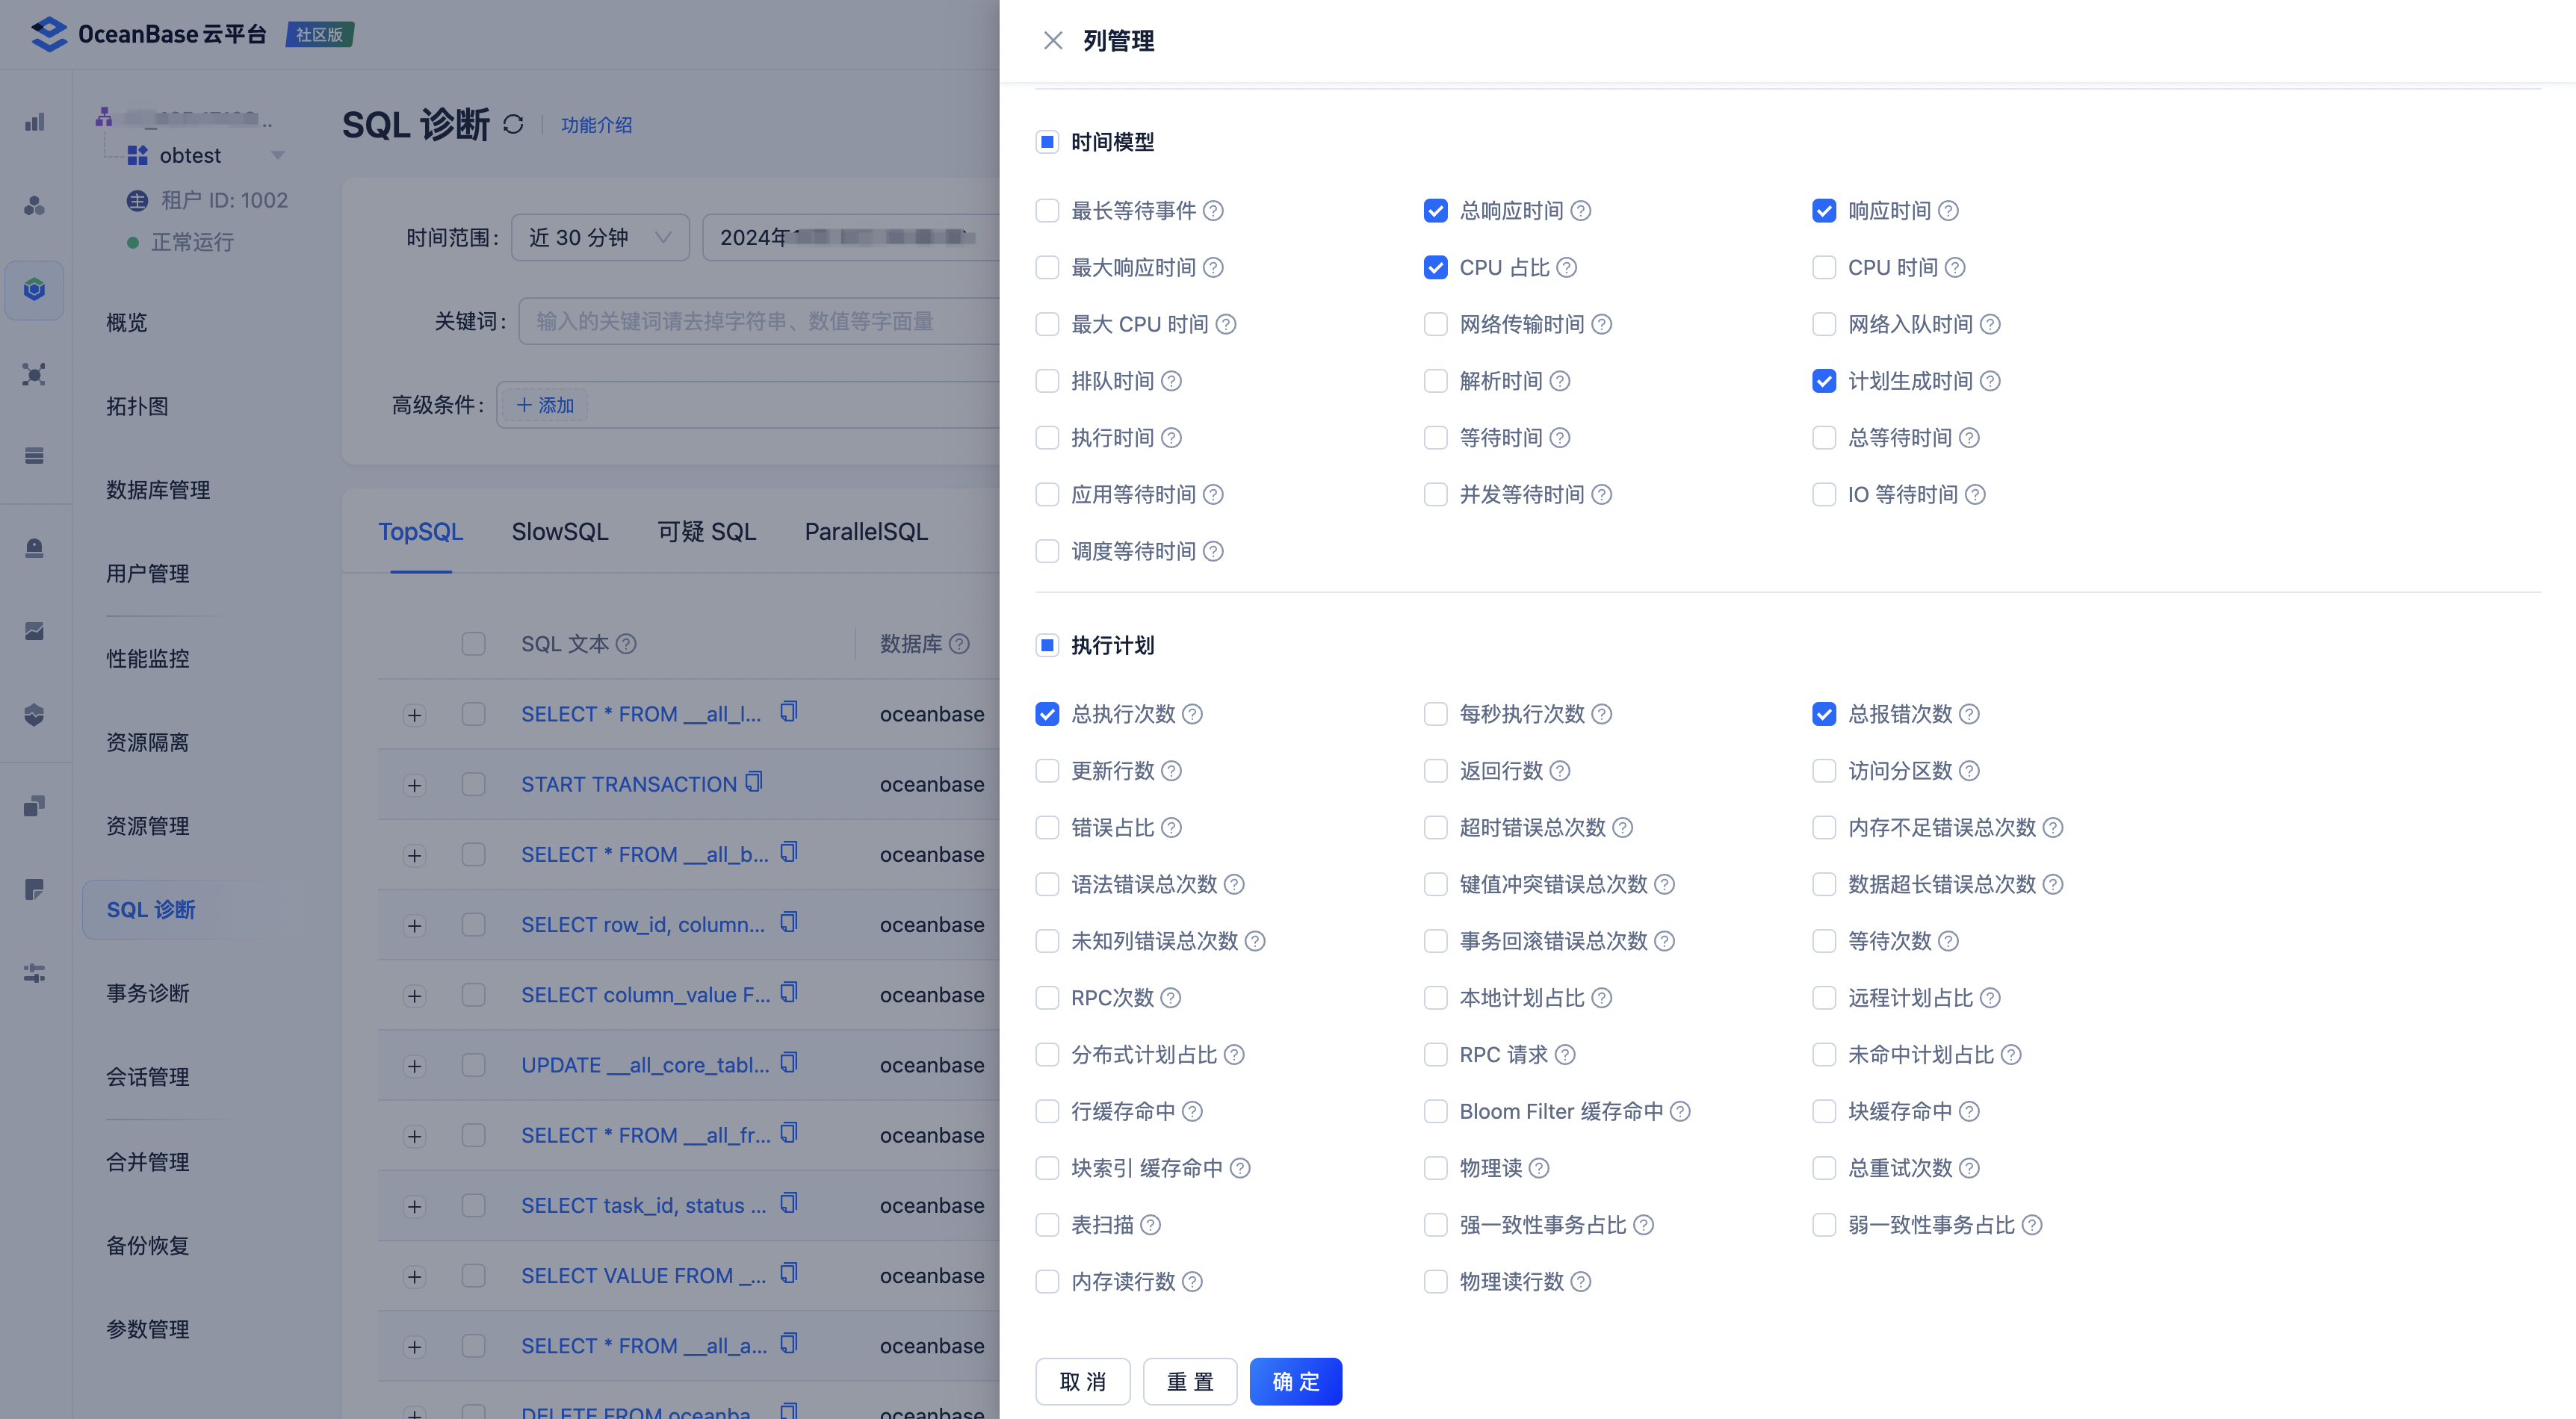Image resolution: width=2576 pixels, height=1419 pixels.
Task: Uncheck the 计划生成时间 column
Action: pyautogui.click(x=1824, y=381)
